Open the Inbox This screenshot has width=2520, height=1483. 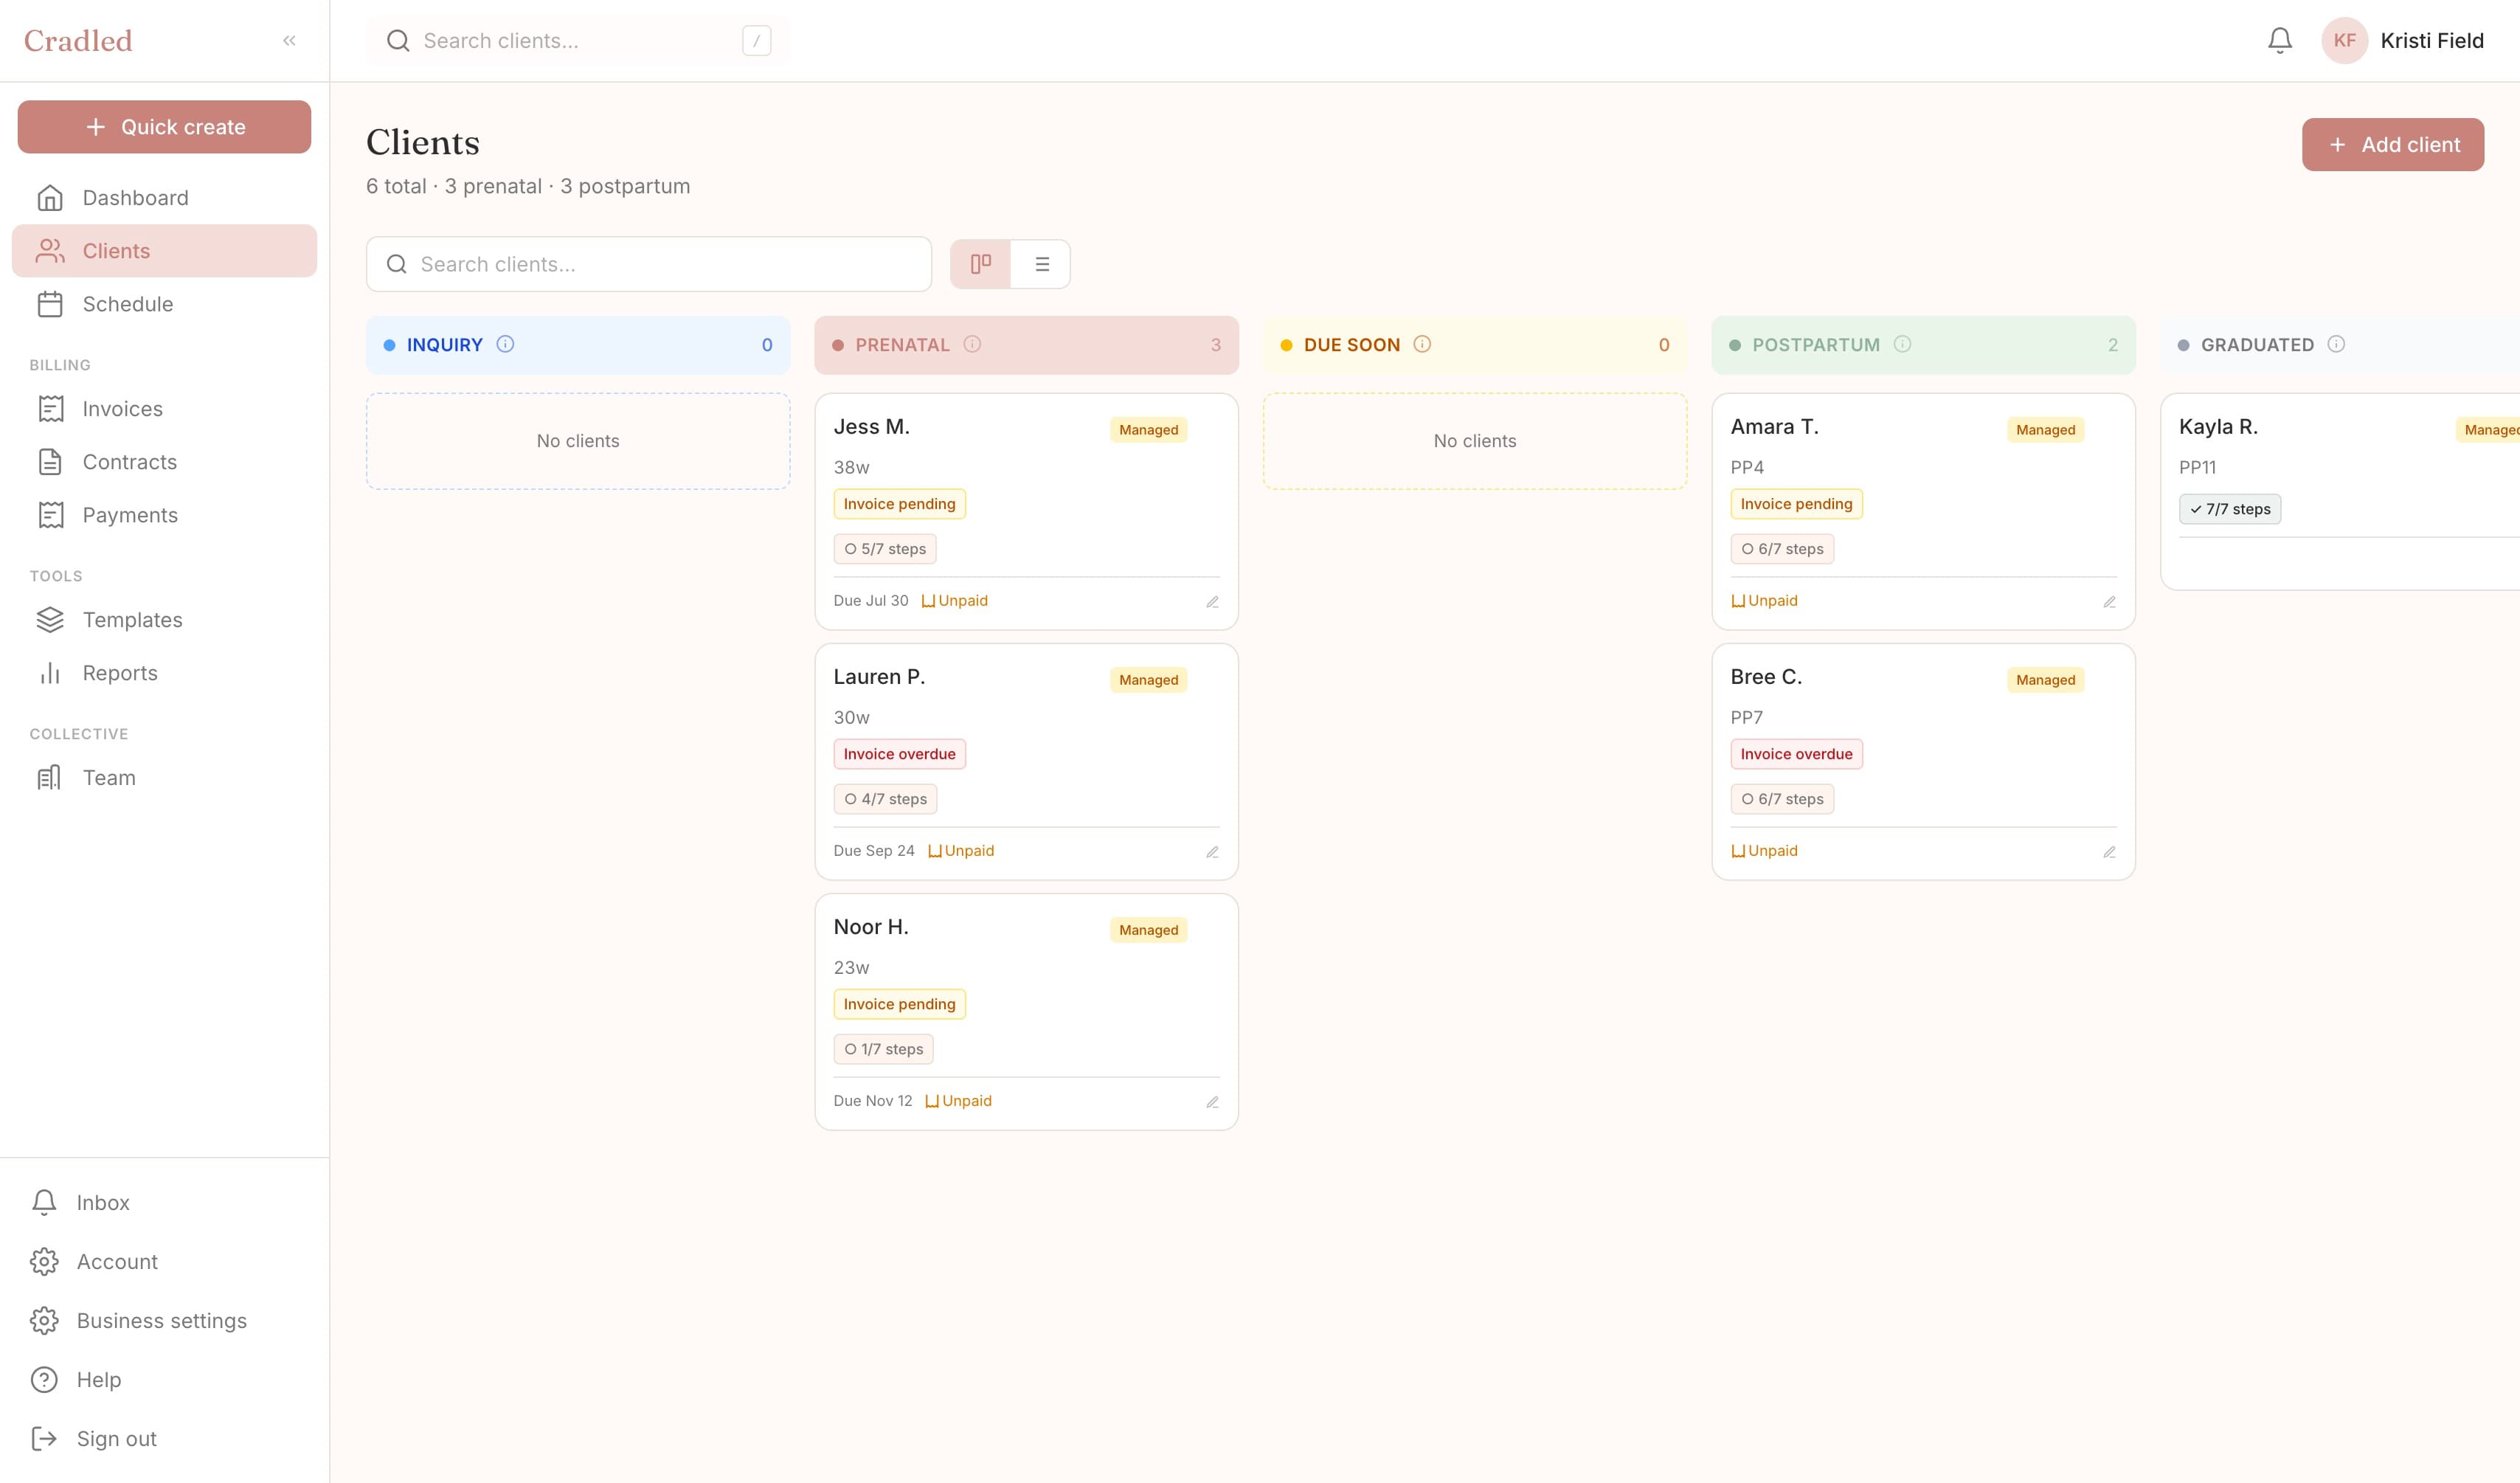(164, 1202)
